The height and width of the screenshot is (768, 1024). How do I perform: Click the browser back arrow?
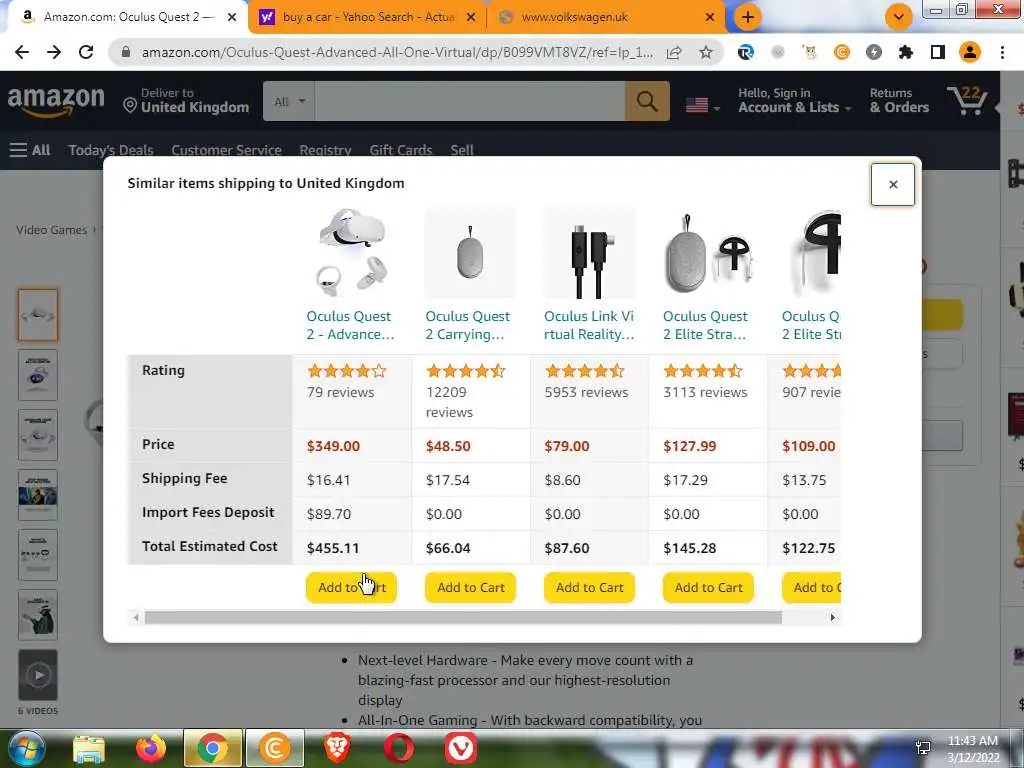[x=22, y=52]
